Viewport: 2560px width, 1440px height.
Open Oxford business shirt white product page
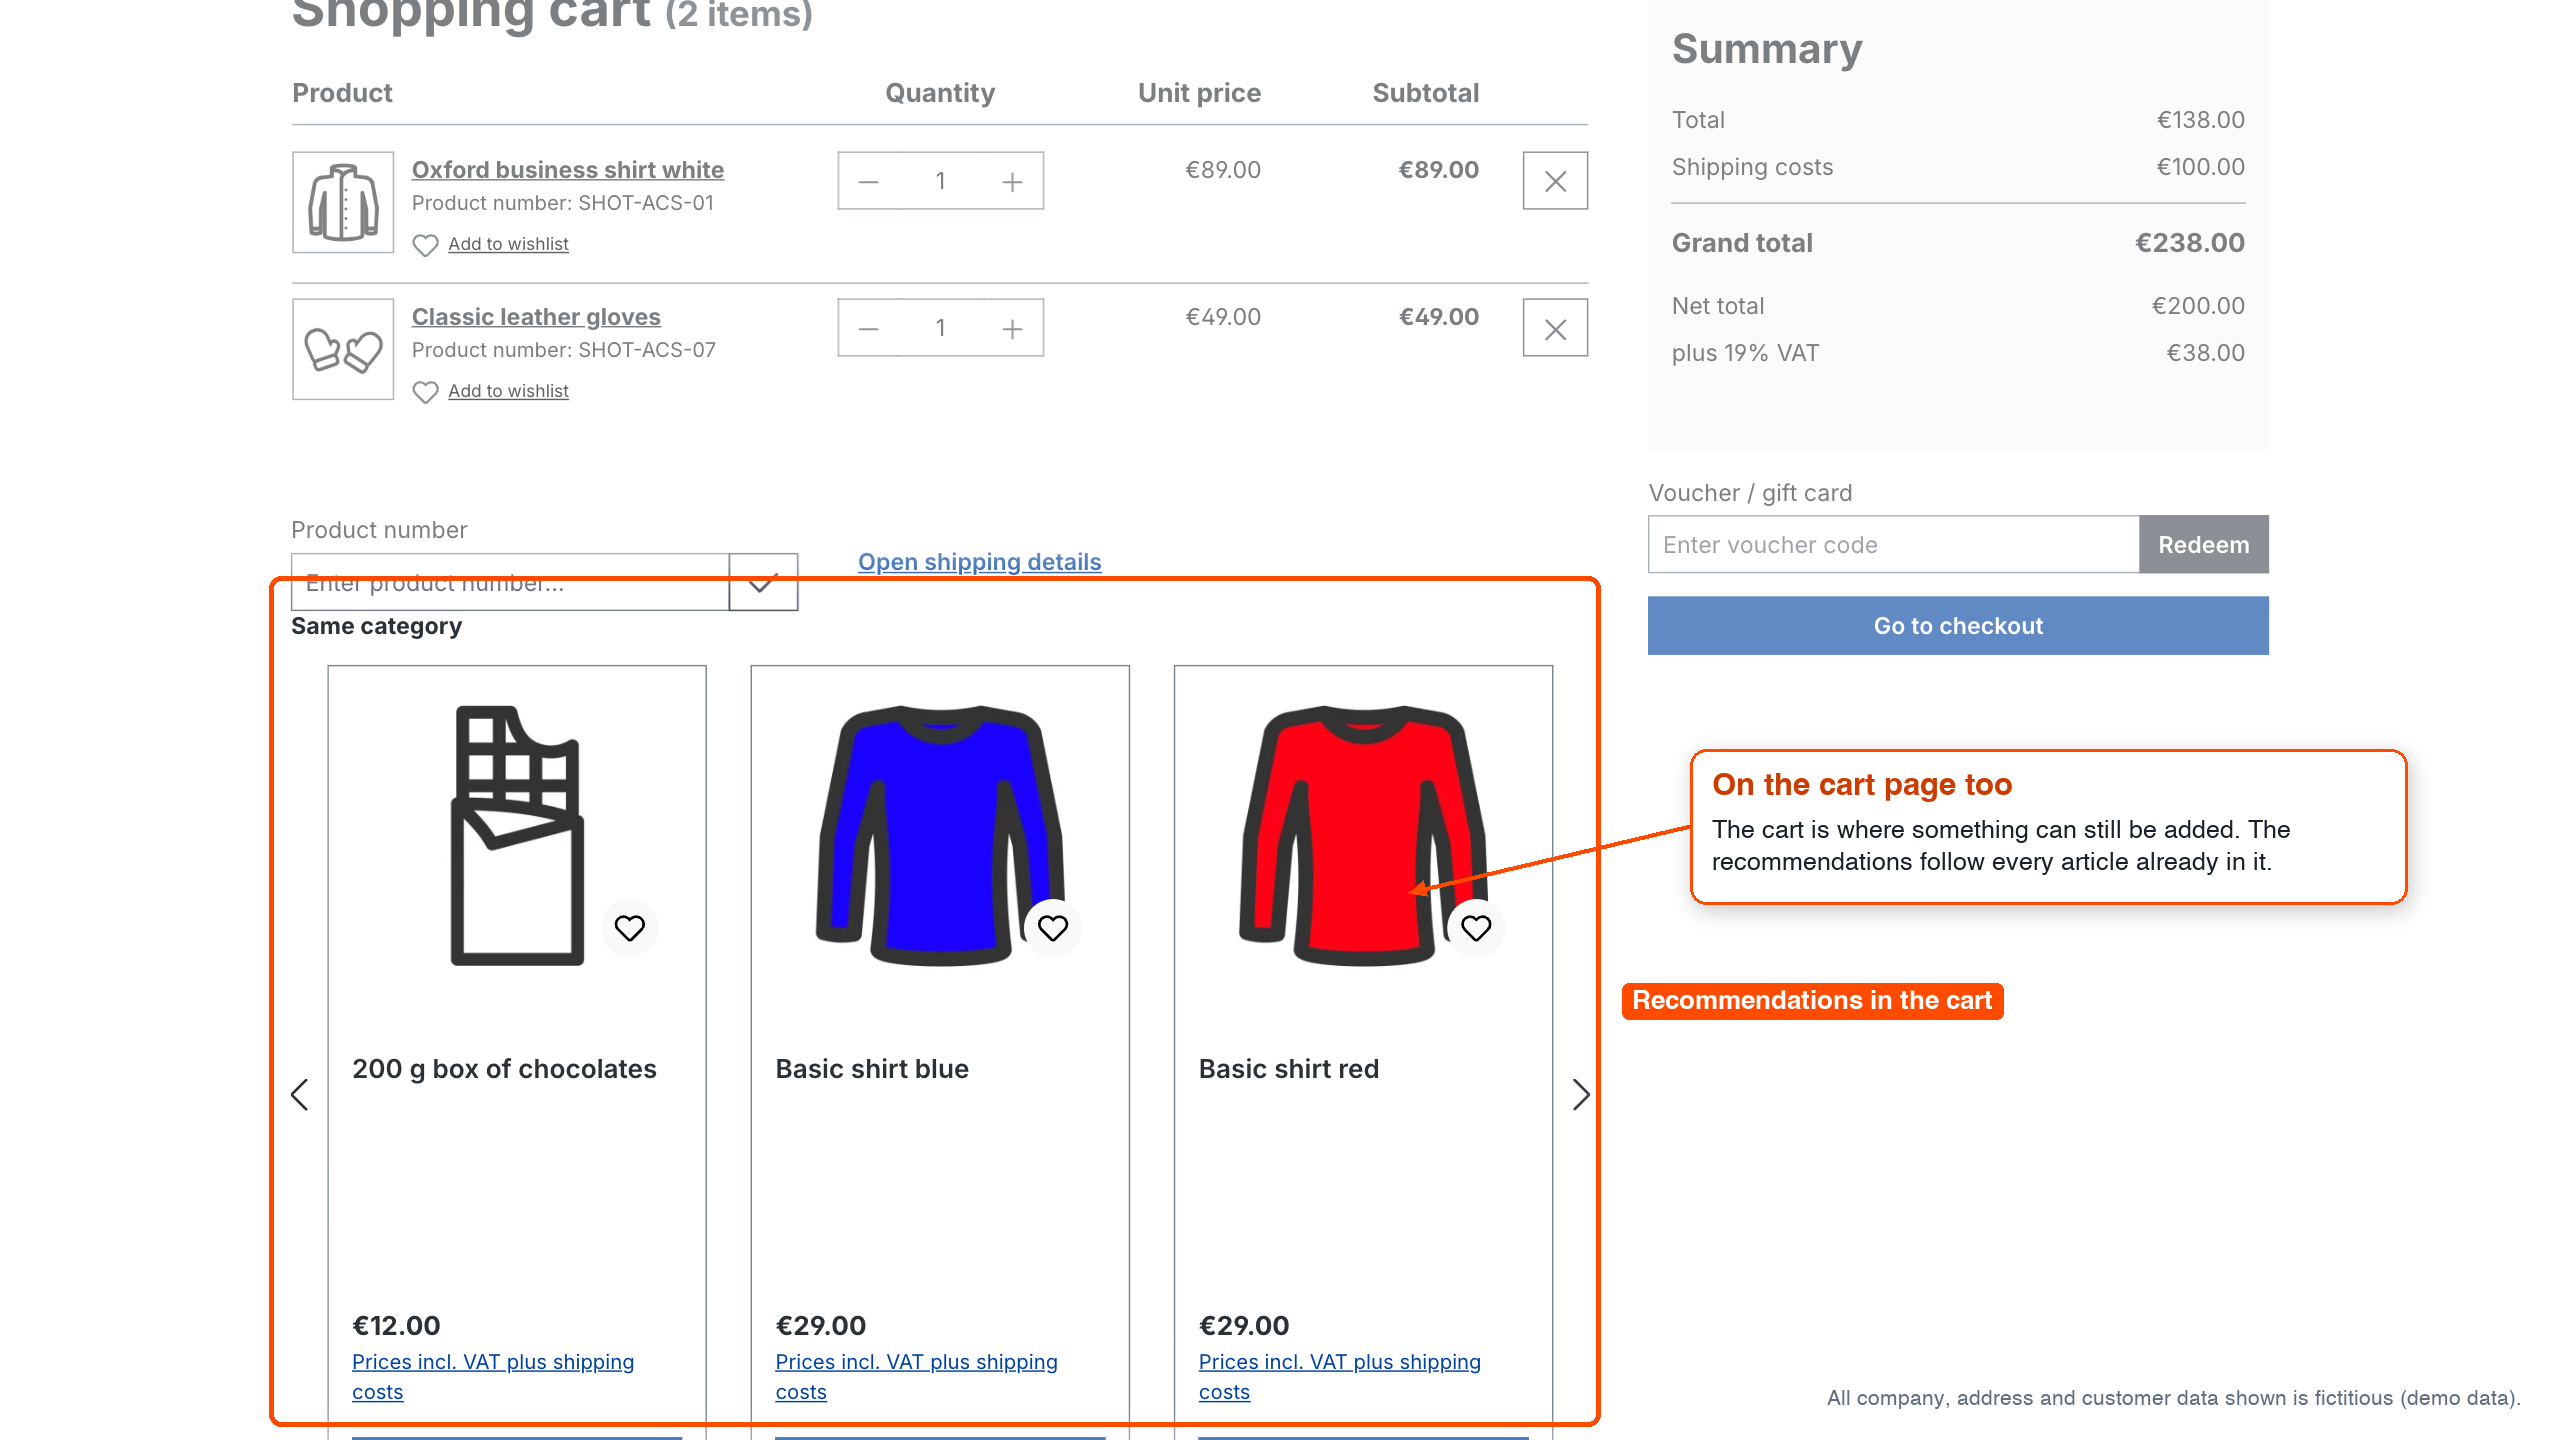click(x=568, y=170)
